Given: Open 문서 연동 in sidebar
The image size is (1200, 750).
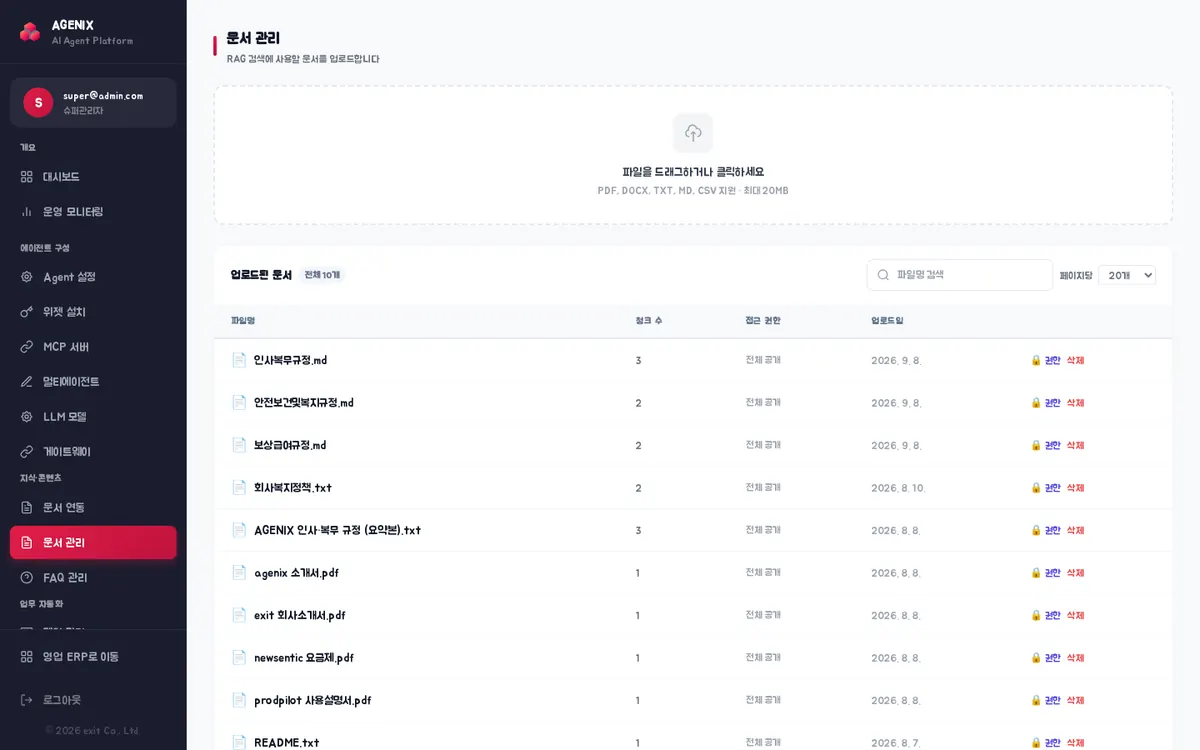Looking at the screenshot, I should pos(93,507).
